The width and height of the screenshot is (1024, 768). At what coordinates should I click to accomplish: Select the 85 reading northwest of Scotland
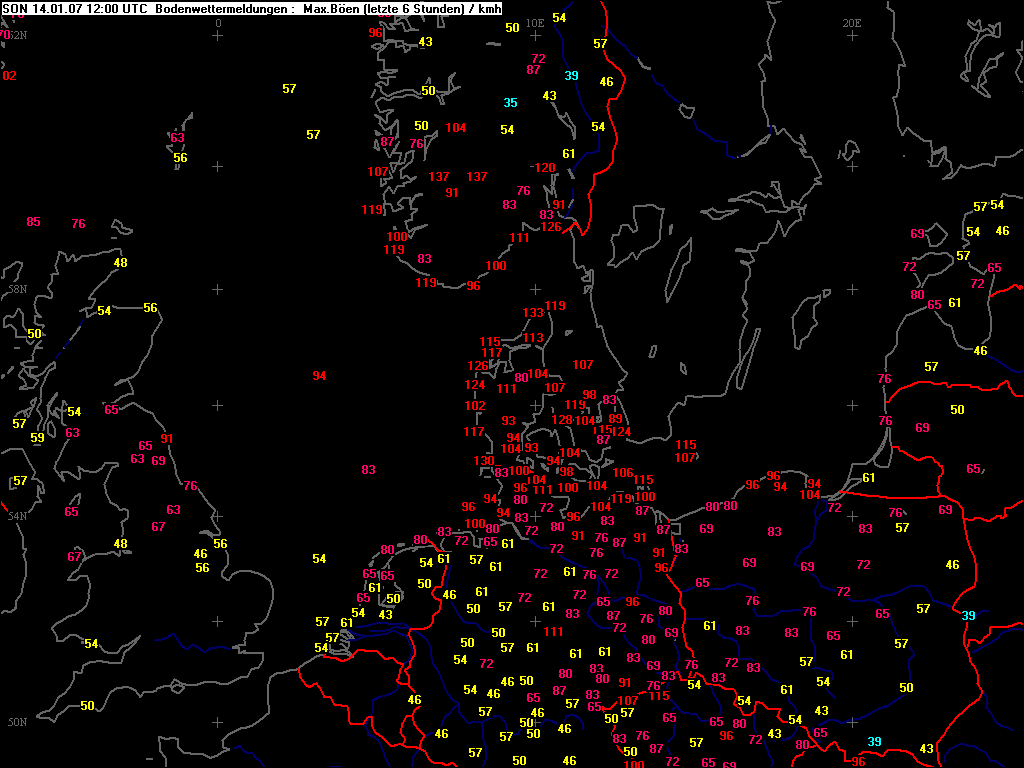coord(33,222)
